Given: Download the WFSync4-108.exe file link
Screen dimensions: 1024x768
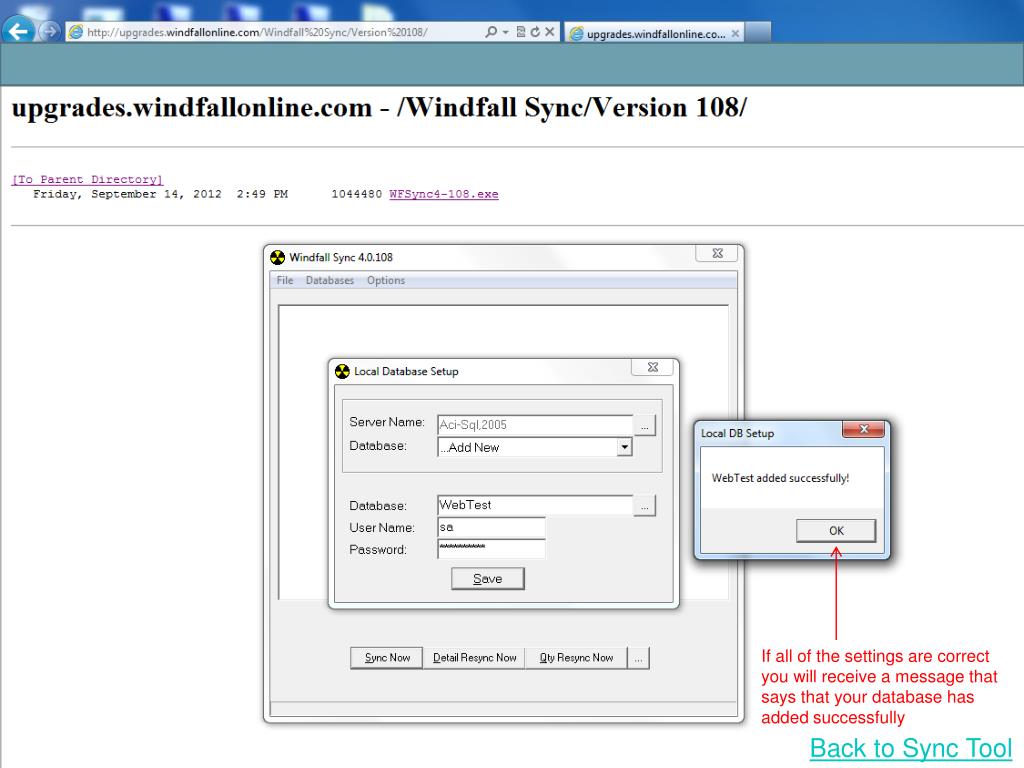Looking at the screenshot, I should click(x=444, y=194).
